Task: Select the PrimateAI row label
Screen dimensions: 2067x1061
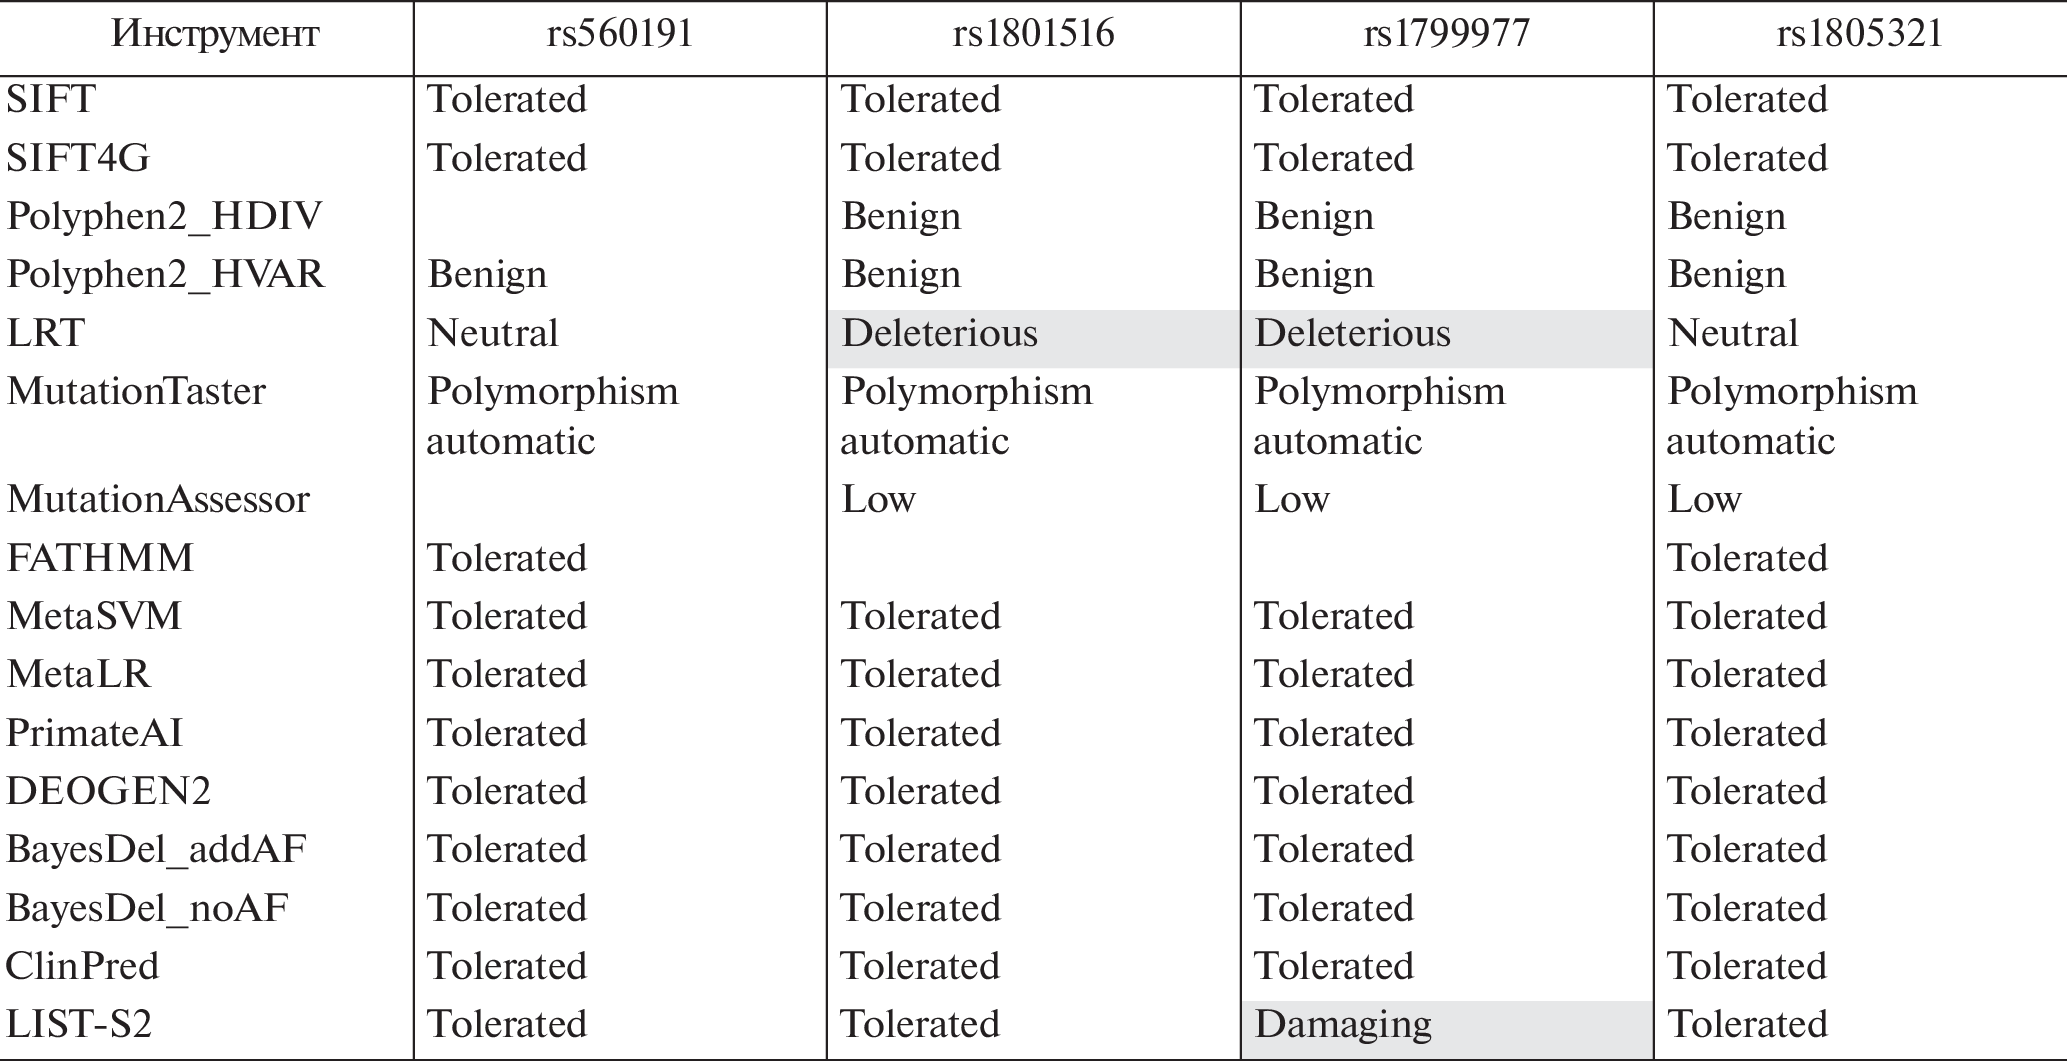Action: (x=95, y=733)
